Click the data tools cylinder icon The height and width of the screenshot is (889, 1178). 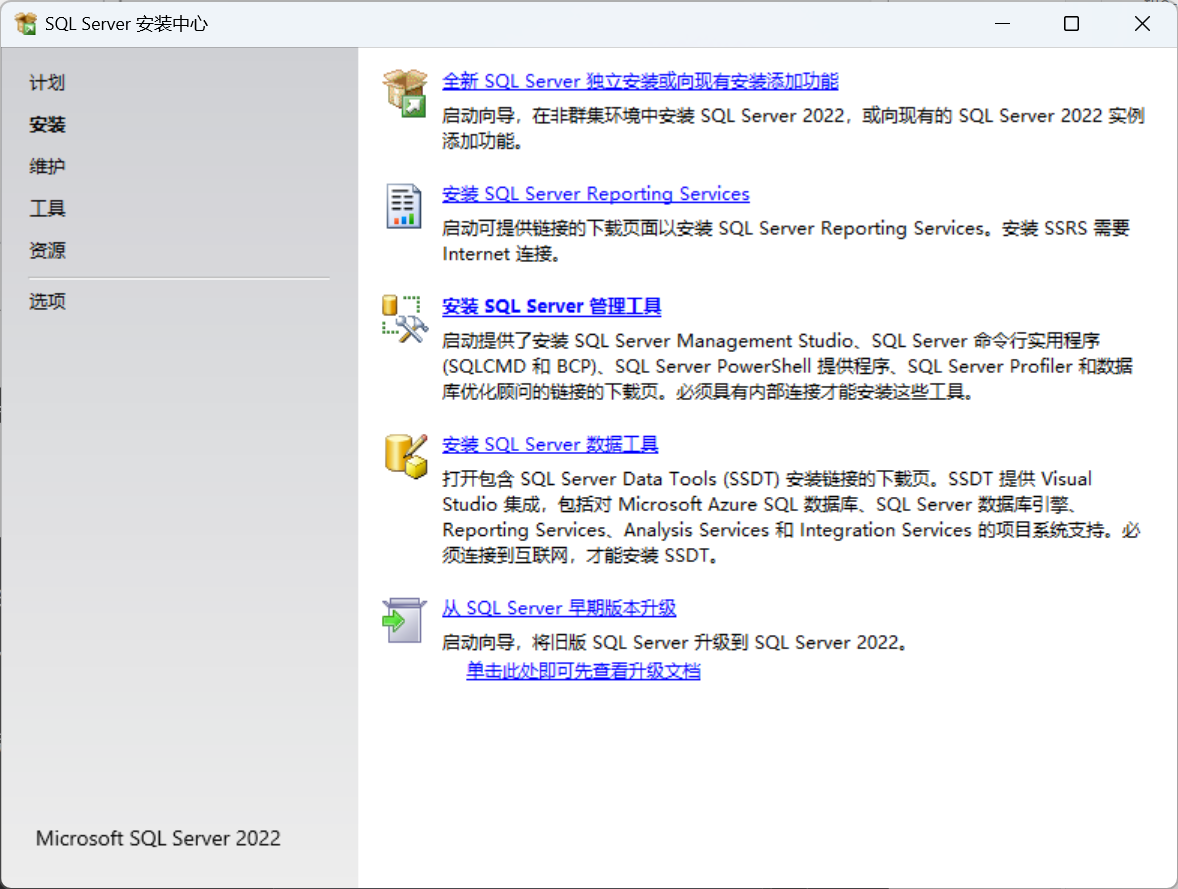pyautogui.click(x=406, y=456)
